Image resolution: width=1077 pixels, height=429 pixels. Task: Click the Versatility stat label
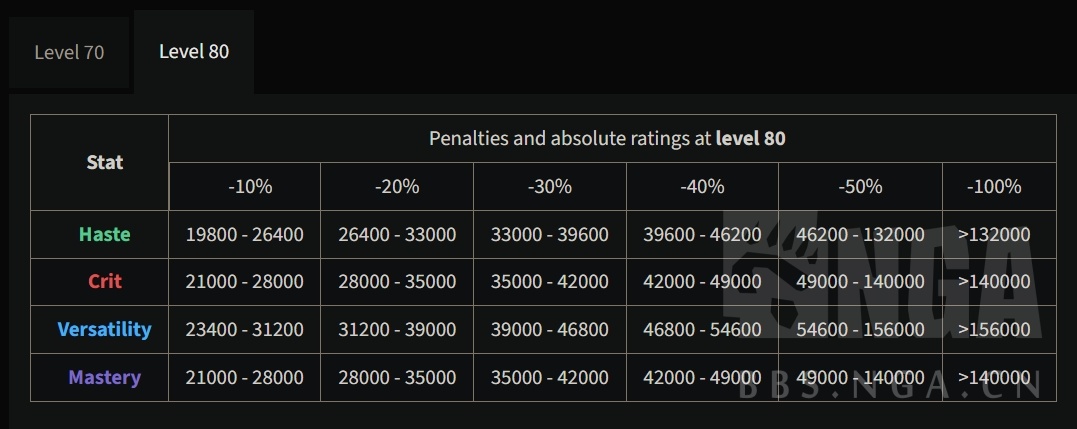[x=105, y=329]
